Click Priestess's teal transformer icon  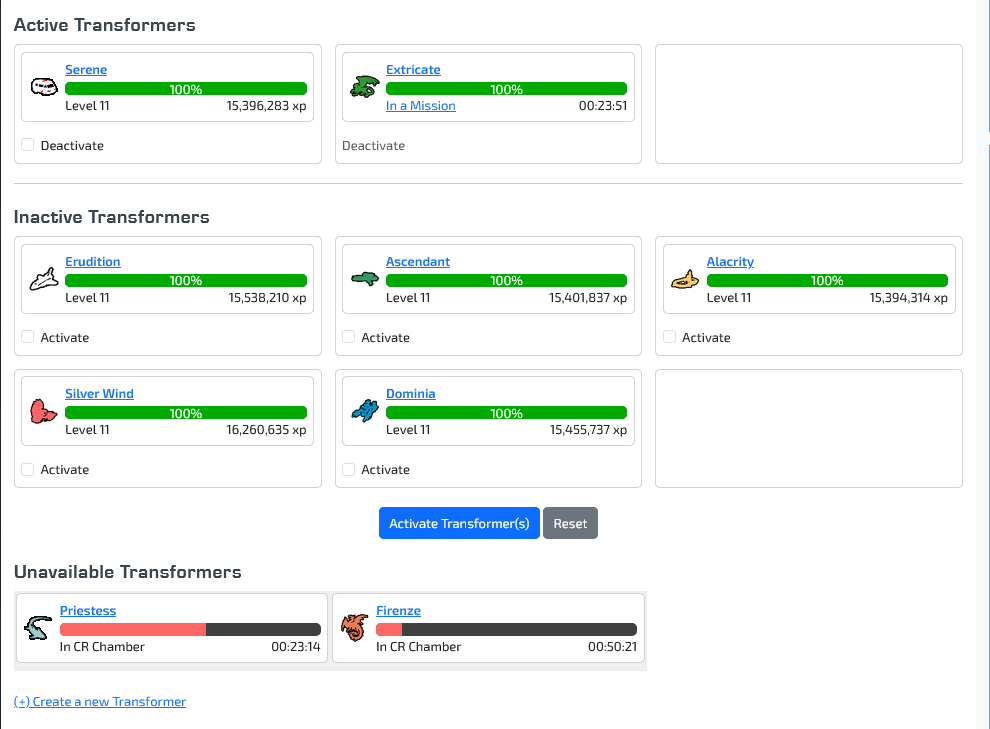(38, 628)
